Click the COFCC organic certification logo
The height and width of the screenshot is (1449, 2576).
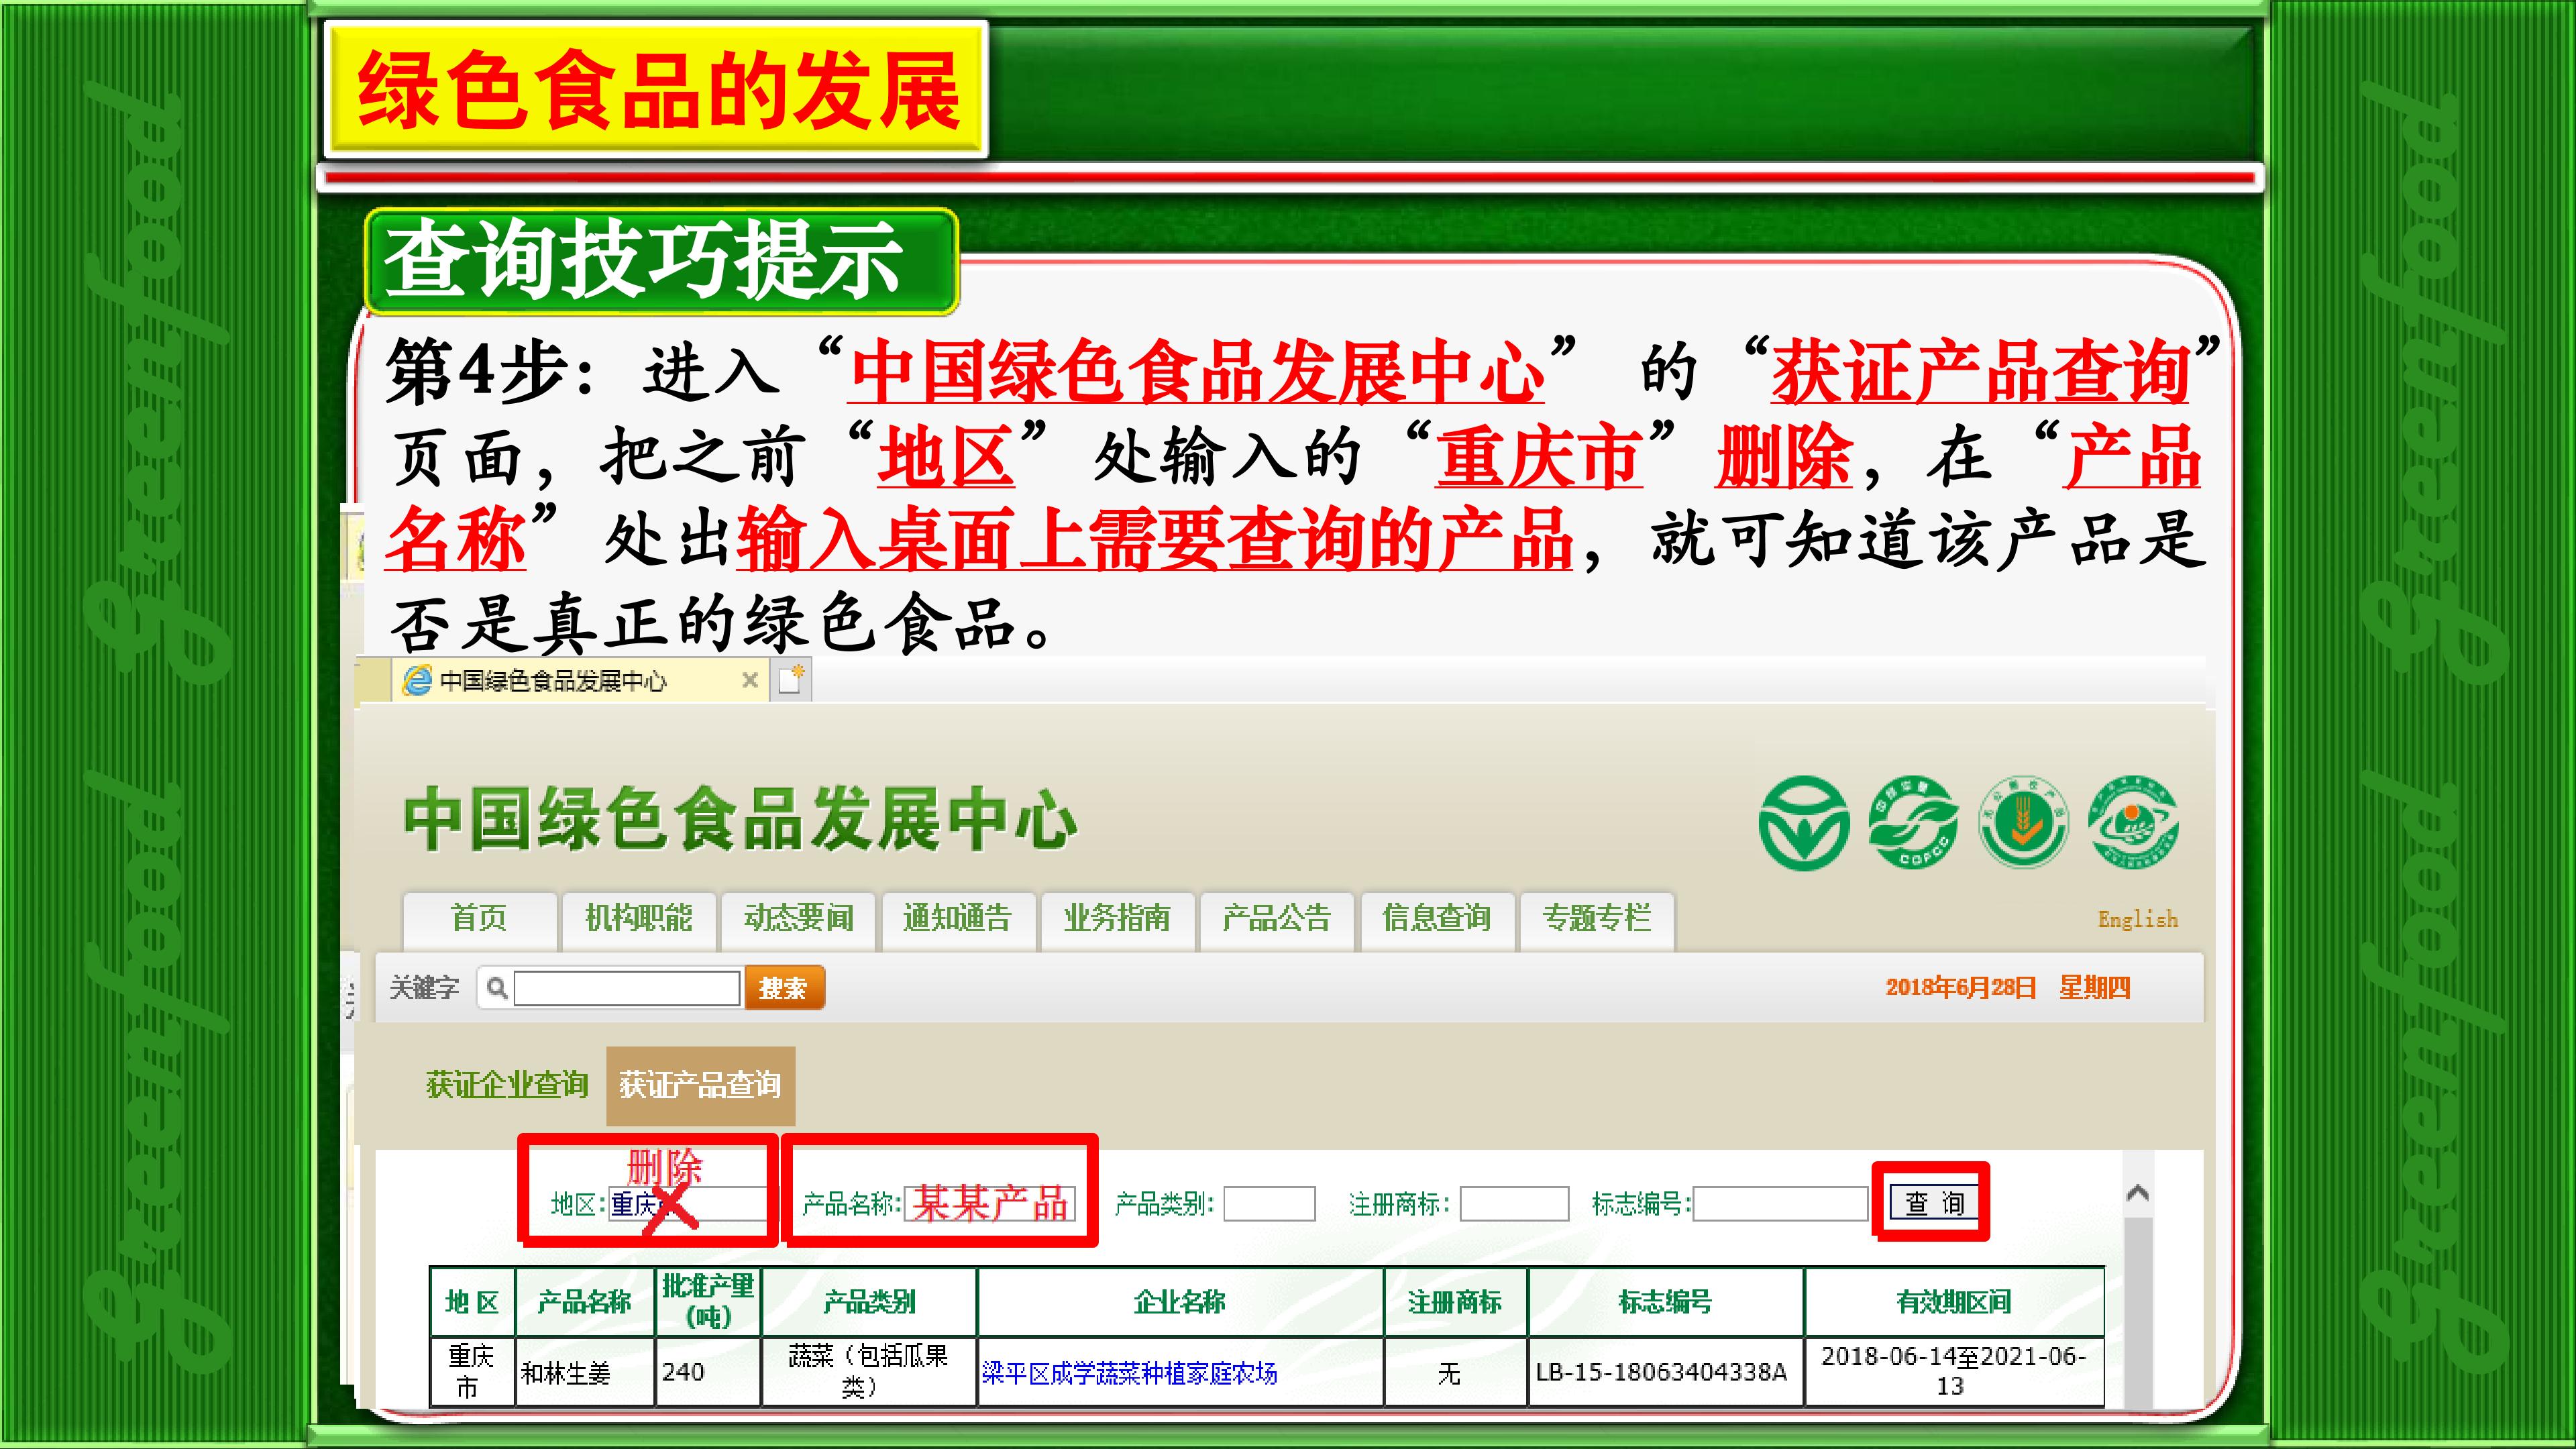(1913, 822)
